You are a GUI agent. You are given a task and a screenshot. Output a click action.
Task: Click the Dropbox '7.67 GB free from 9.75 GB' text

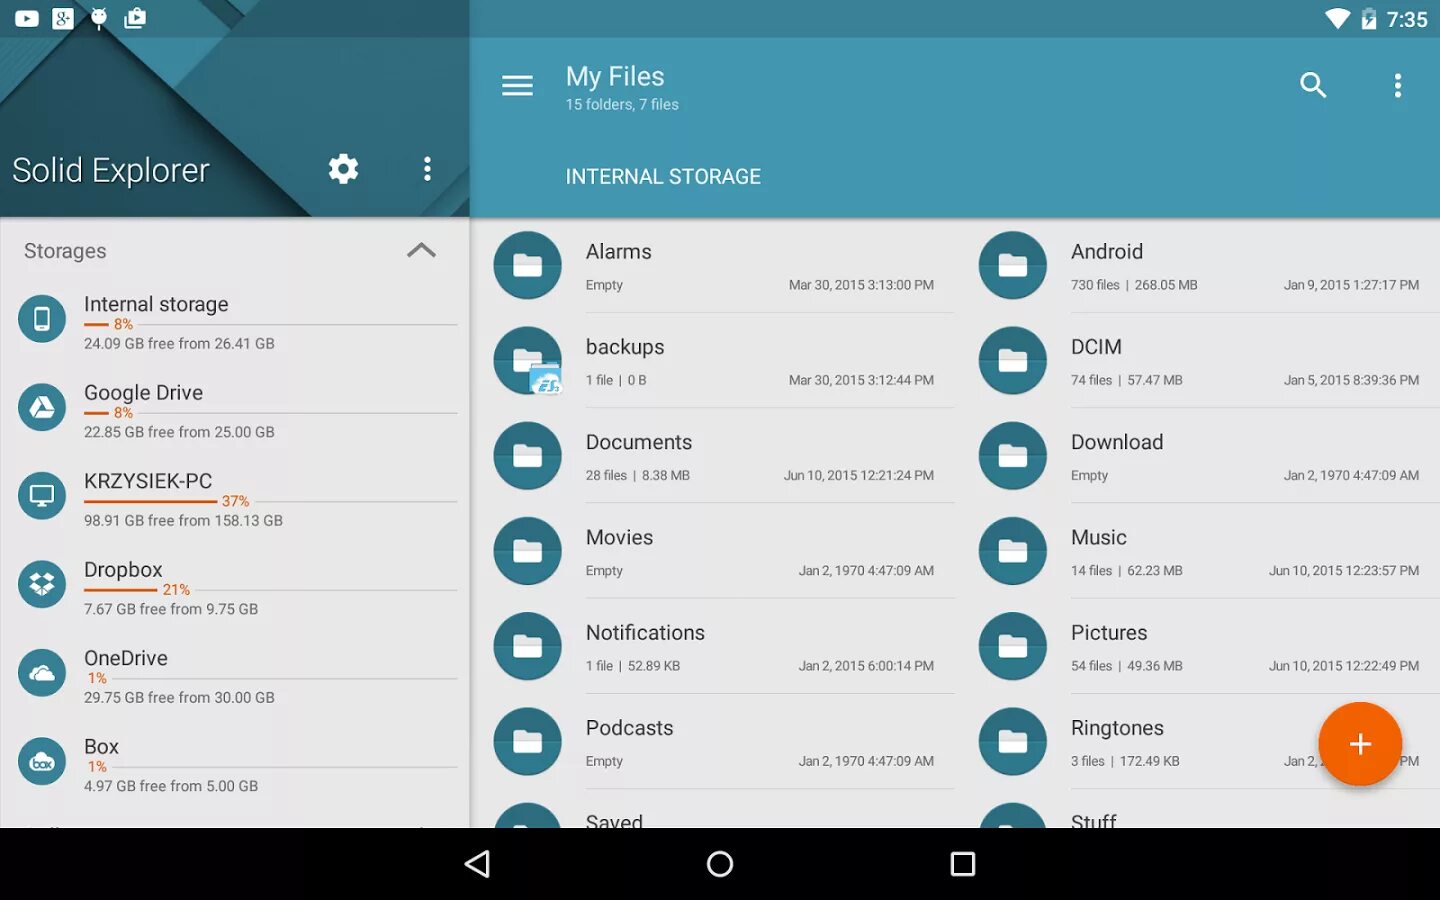(x=171, y=609)
